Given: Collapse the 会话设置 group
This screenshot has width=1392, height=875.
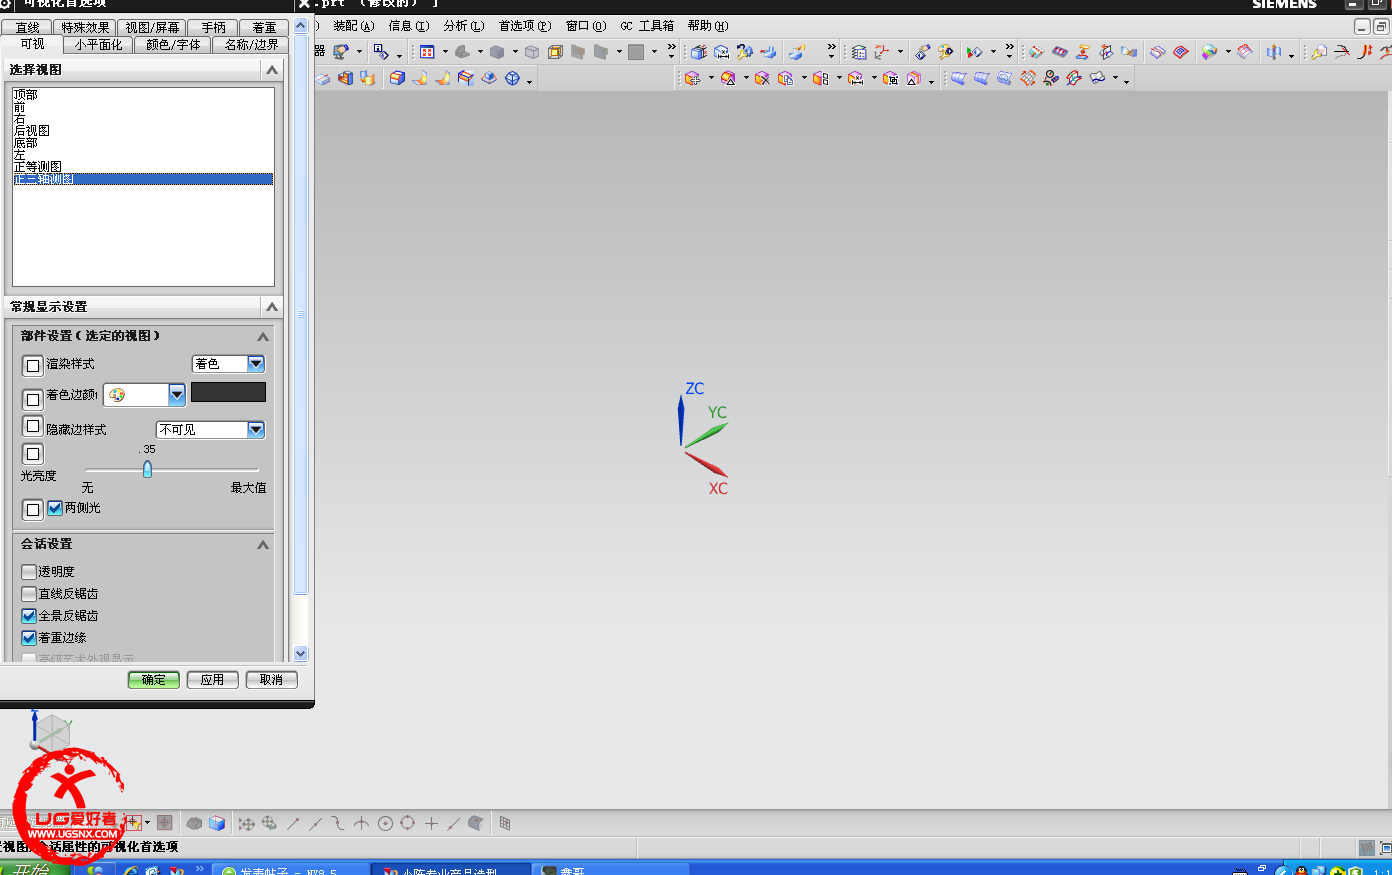Looking at the screenshot, I should click(x=263, y=545).
